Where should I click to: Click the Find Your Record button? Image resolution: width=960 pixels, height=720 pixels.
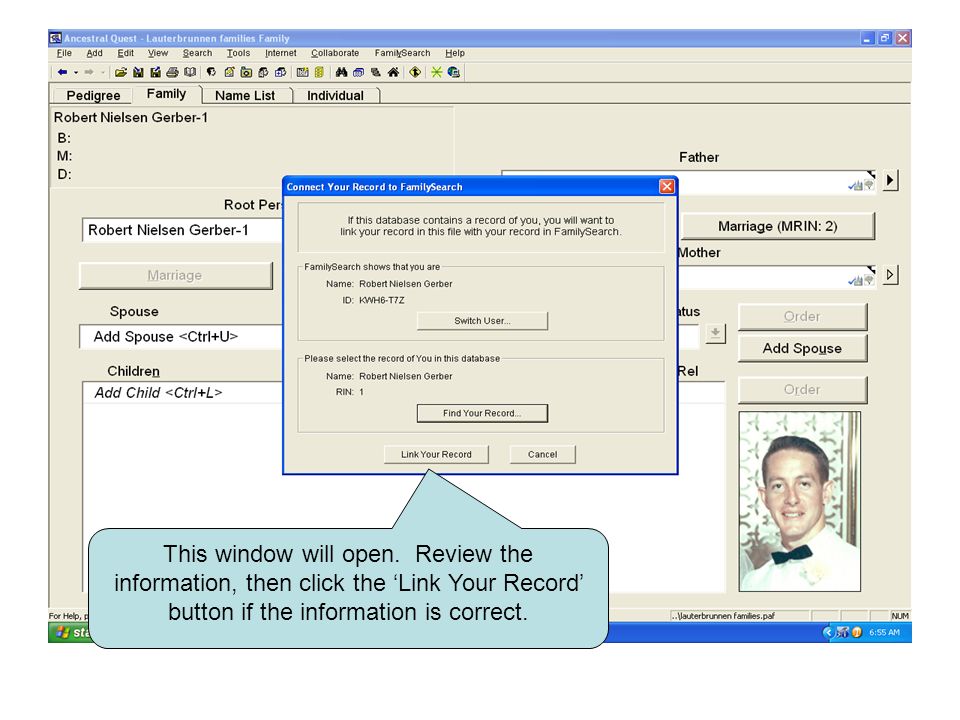482,413
